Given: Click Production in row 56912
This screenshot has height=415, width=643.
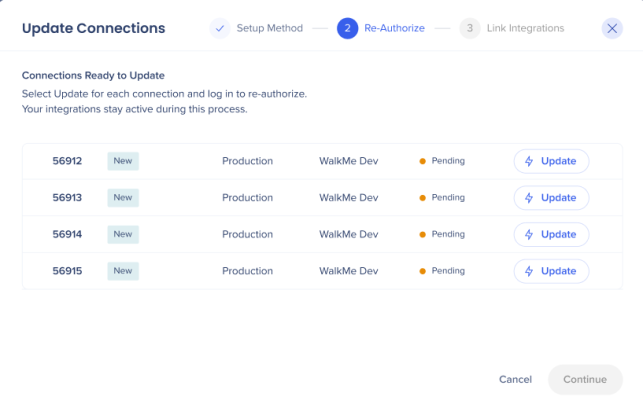Looking at the screenshot, I should [x=247, y=161].
